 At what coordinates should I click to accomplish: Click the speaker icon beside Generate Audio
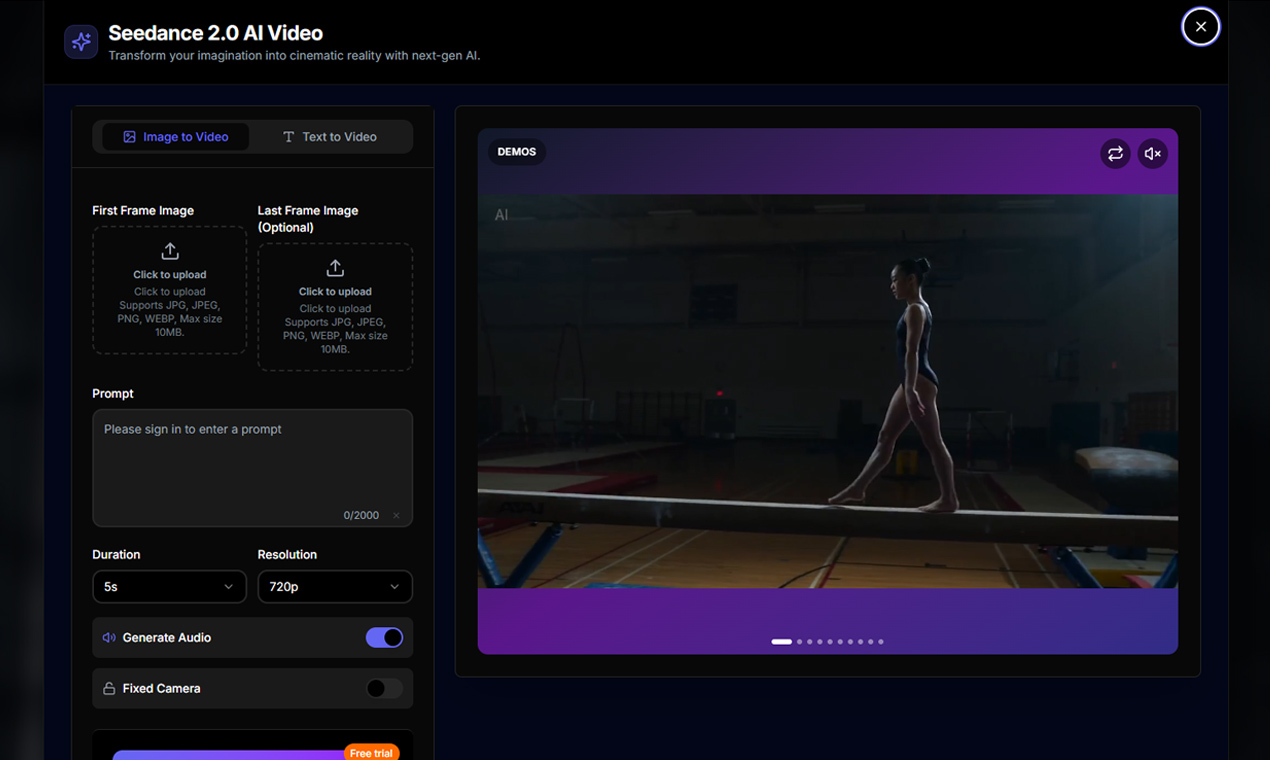[109, 637]
